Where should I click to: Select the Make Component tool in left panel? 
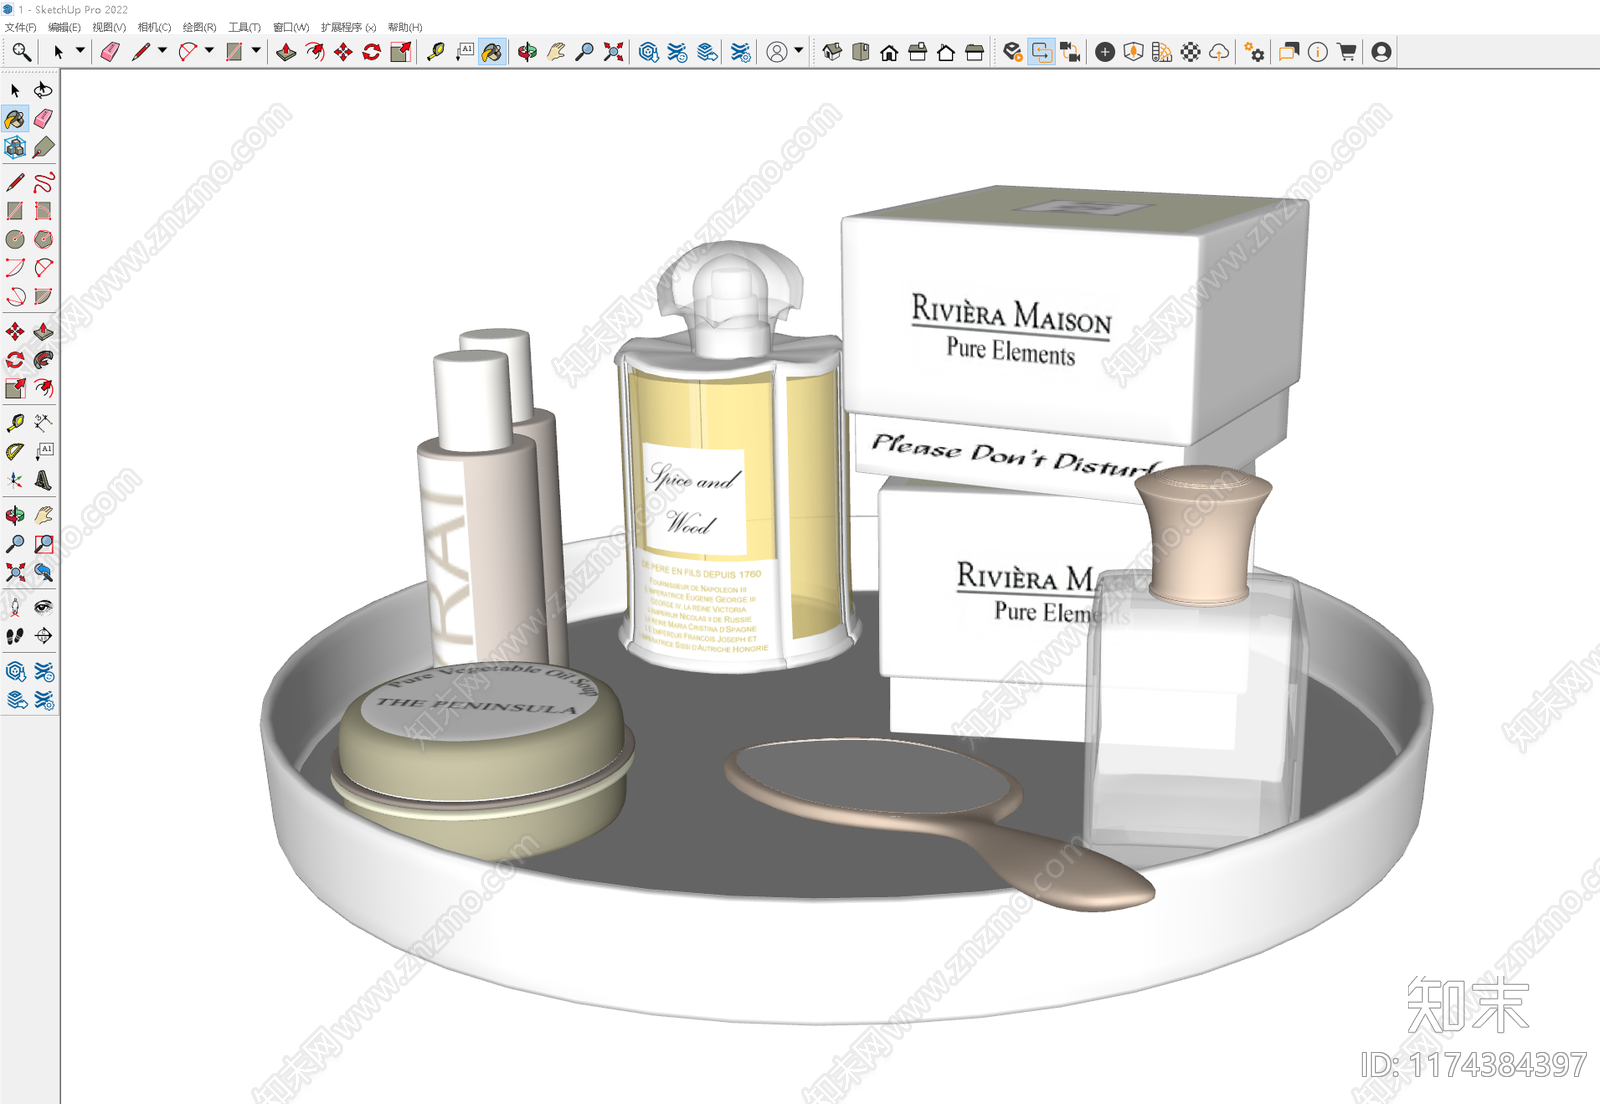point(15,148)
